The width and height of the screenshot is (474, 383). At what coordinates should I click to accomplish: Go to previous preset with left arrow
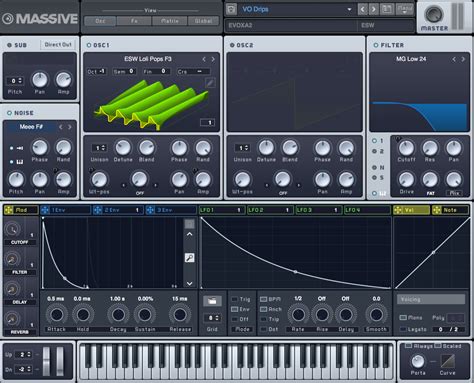pos(363,9)
